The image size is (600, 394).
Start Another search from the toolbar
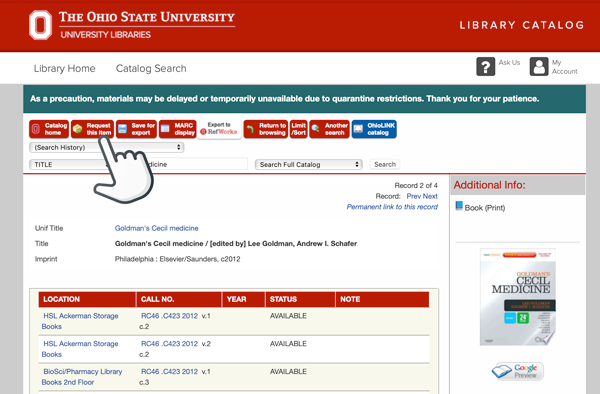click(329, 129)
